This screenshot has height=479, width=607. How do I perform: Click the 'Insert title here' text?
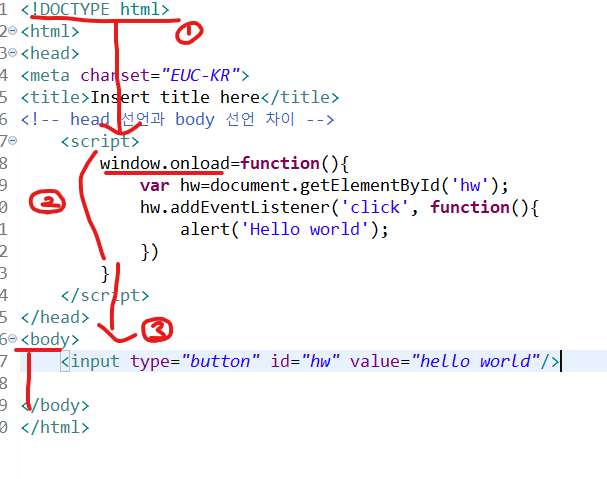[175, 97]
